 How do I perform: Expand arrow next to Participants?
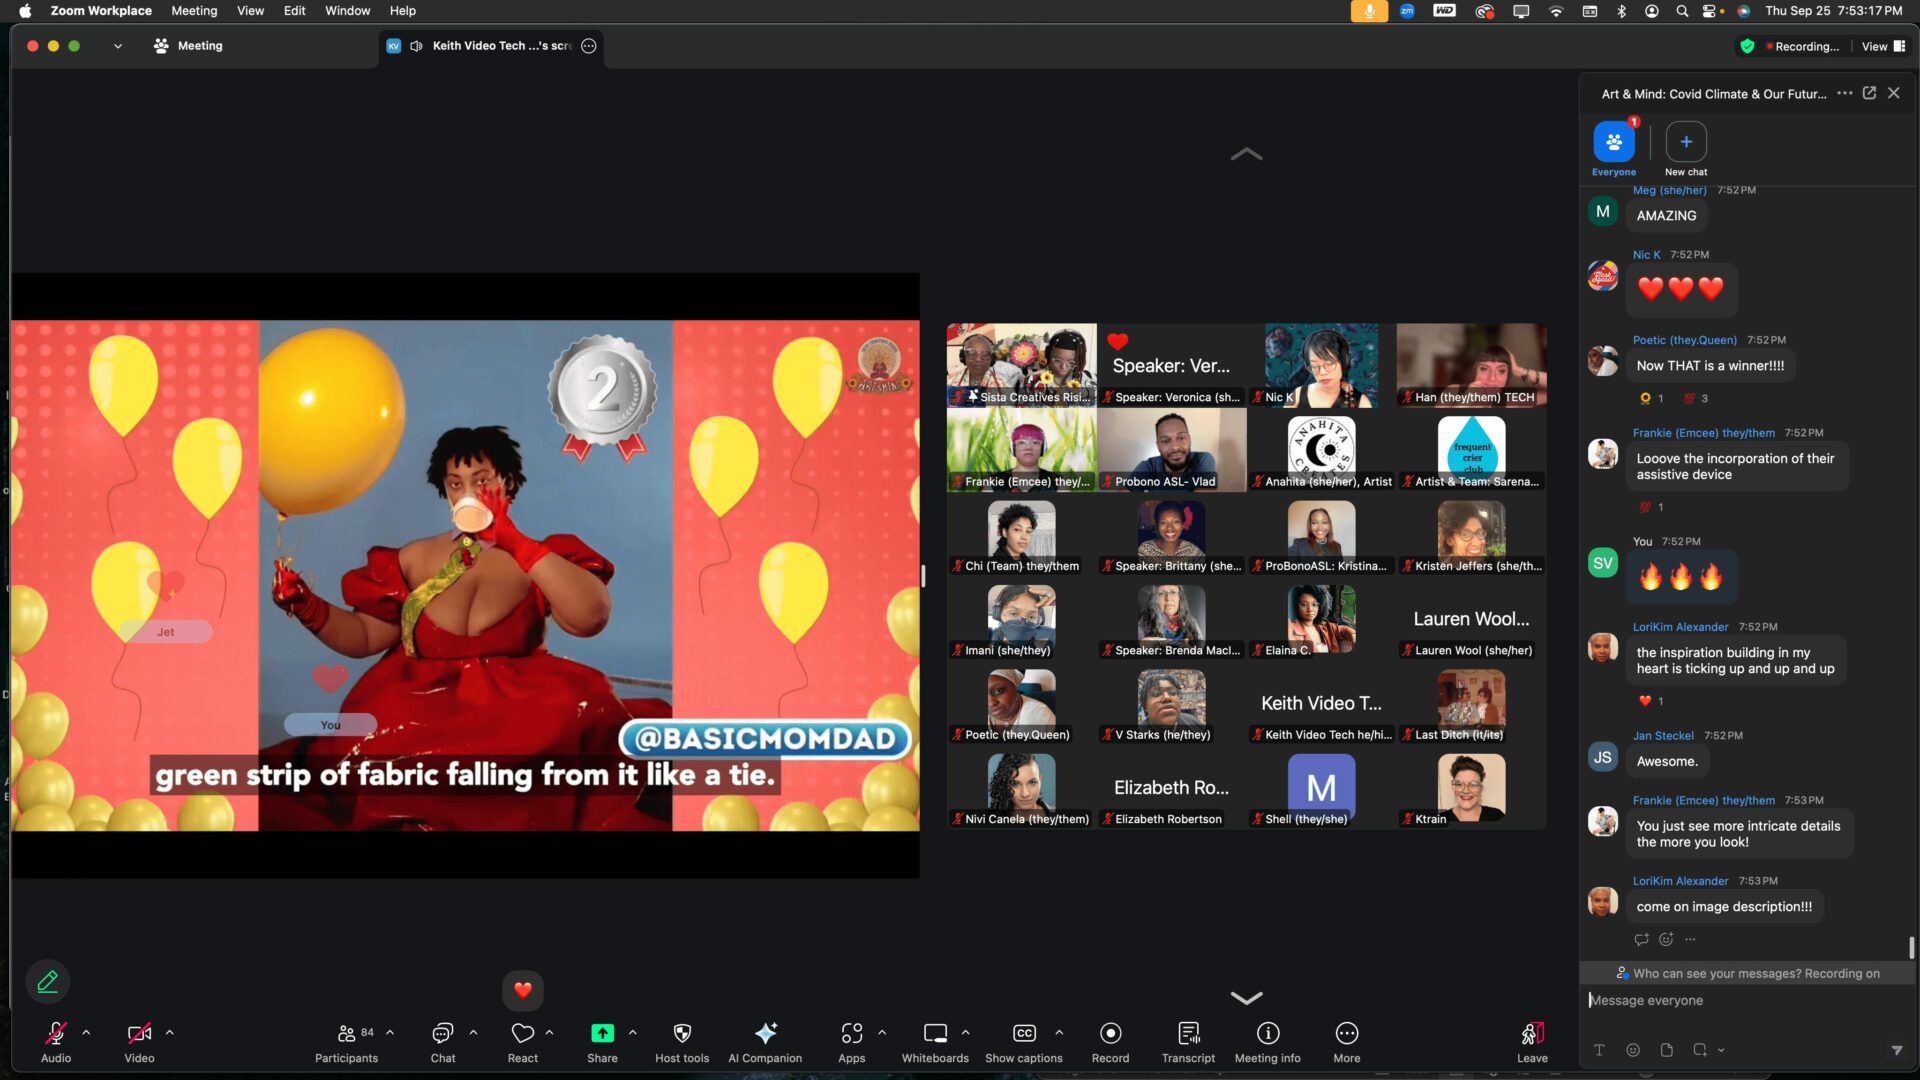[x=390, y=1033]
